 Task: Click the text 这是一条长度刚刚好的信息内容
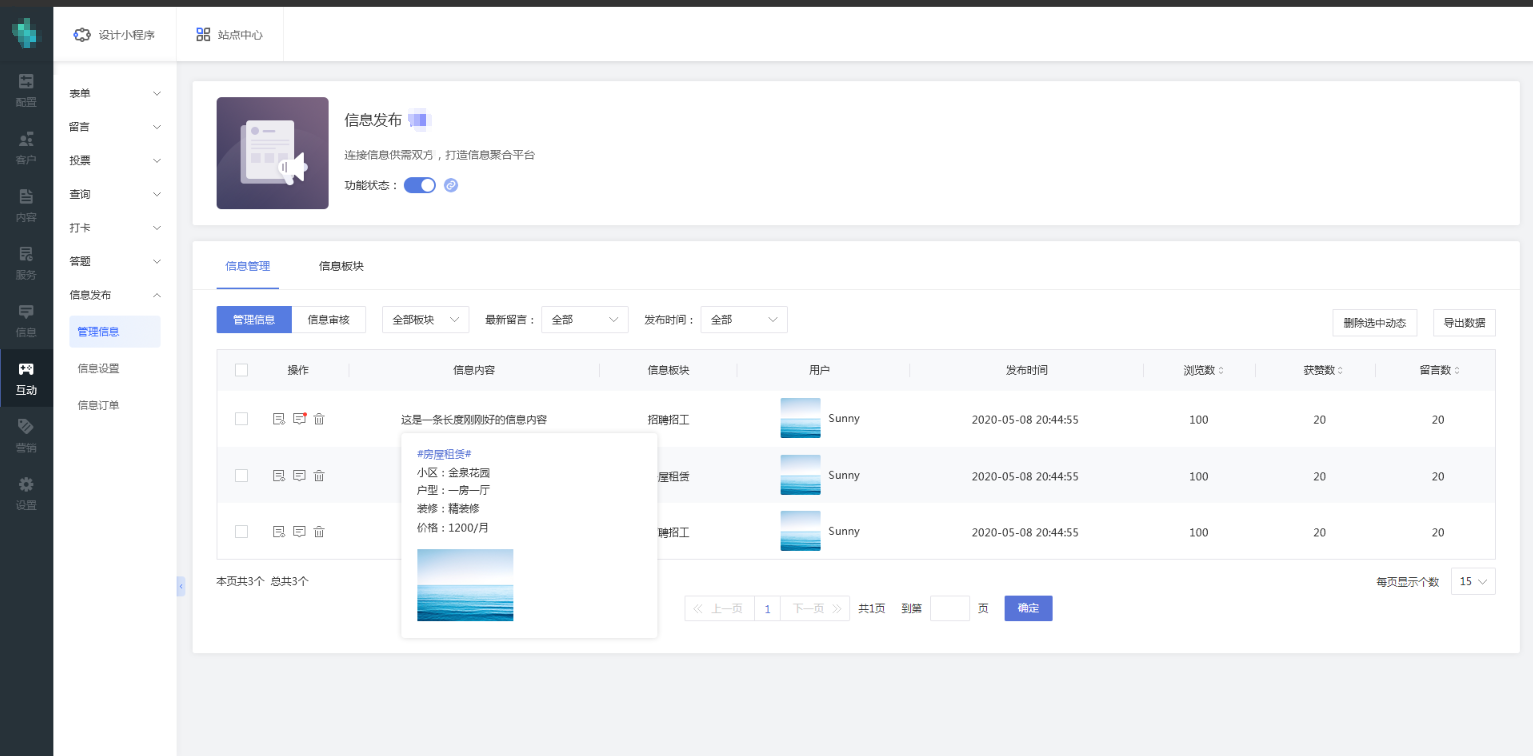click(x=474, y=420)
